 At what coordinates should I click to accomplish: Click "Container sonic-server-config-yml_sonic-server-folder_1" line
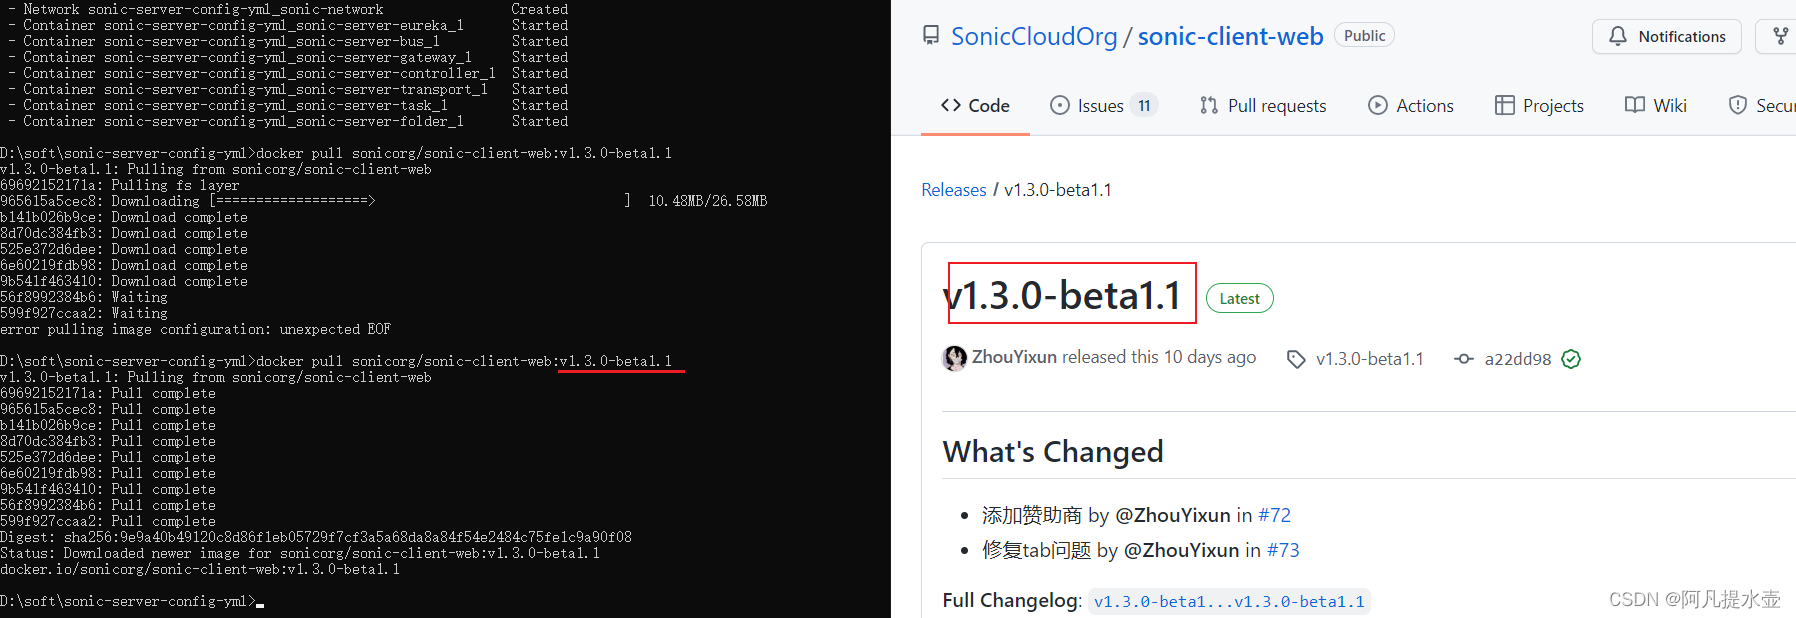coord(288,121)
